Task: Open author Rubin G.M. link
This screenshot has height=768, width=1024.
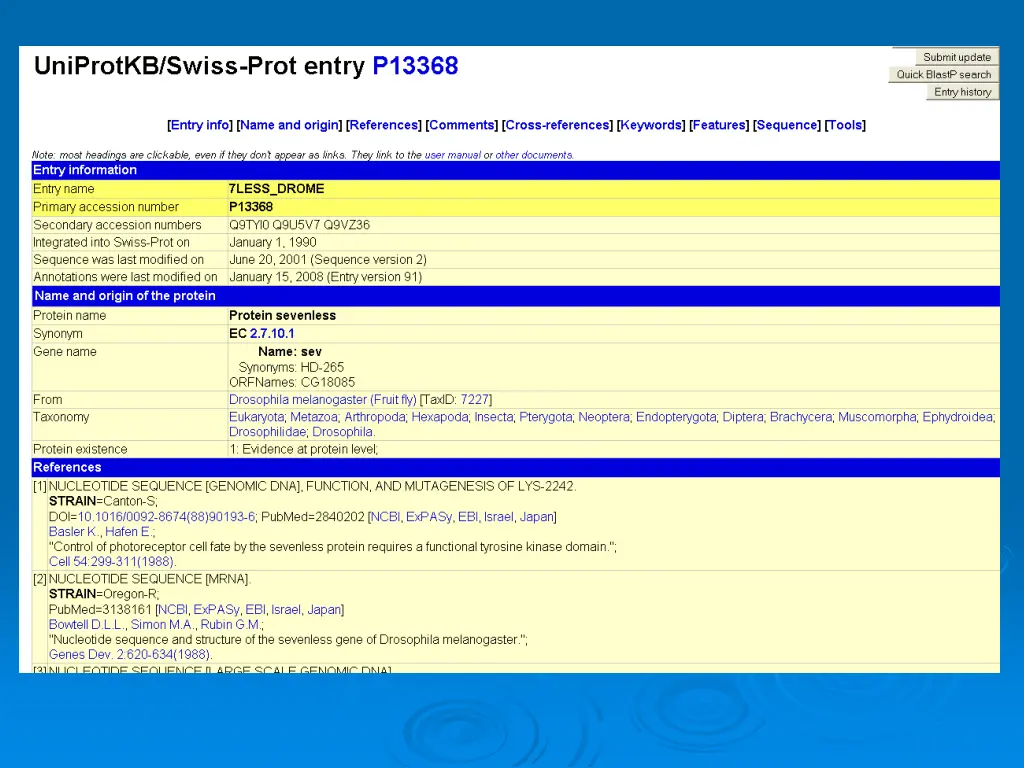Action: coord(231,625)
